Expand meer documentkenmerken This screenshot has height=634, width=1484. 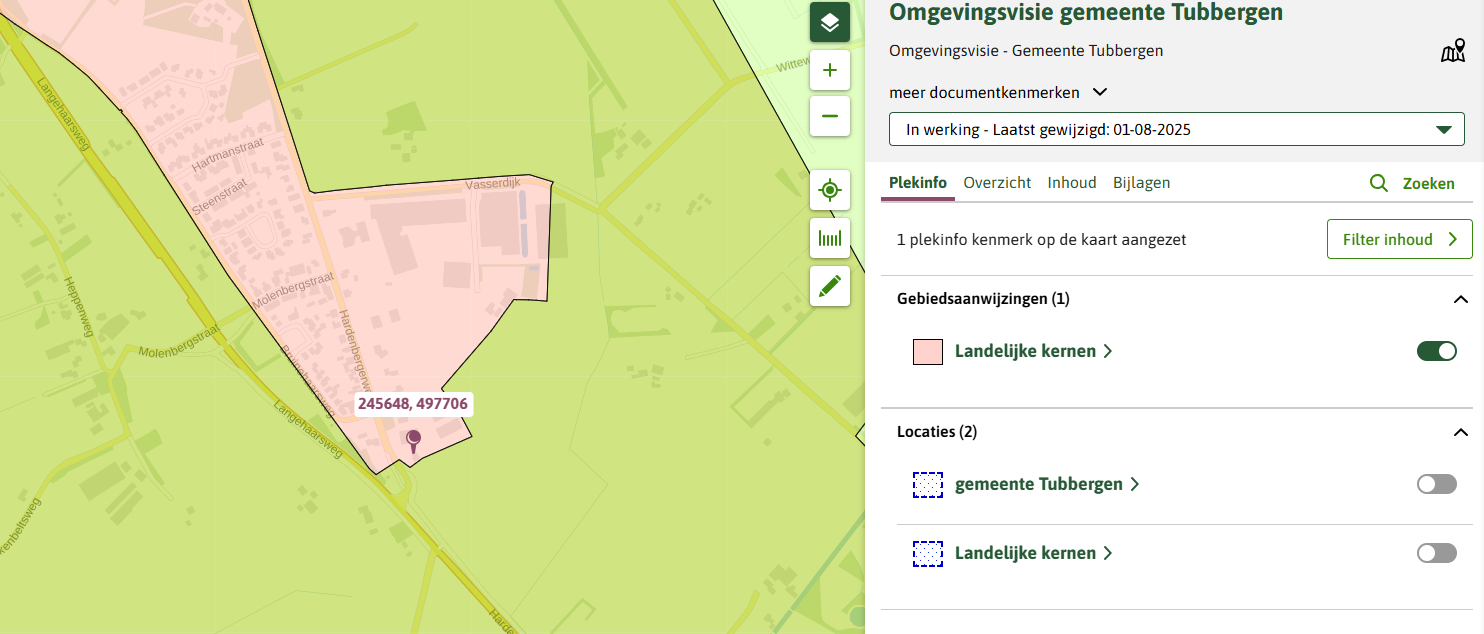[998, 92]
